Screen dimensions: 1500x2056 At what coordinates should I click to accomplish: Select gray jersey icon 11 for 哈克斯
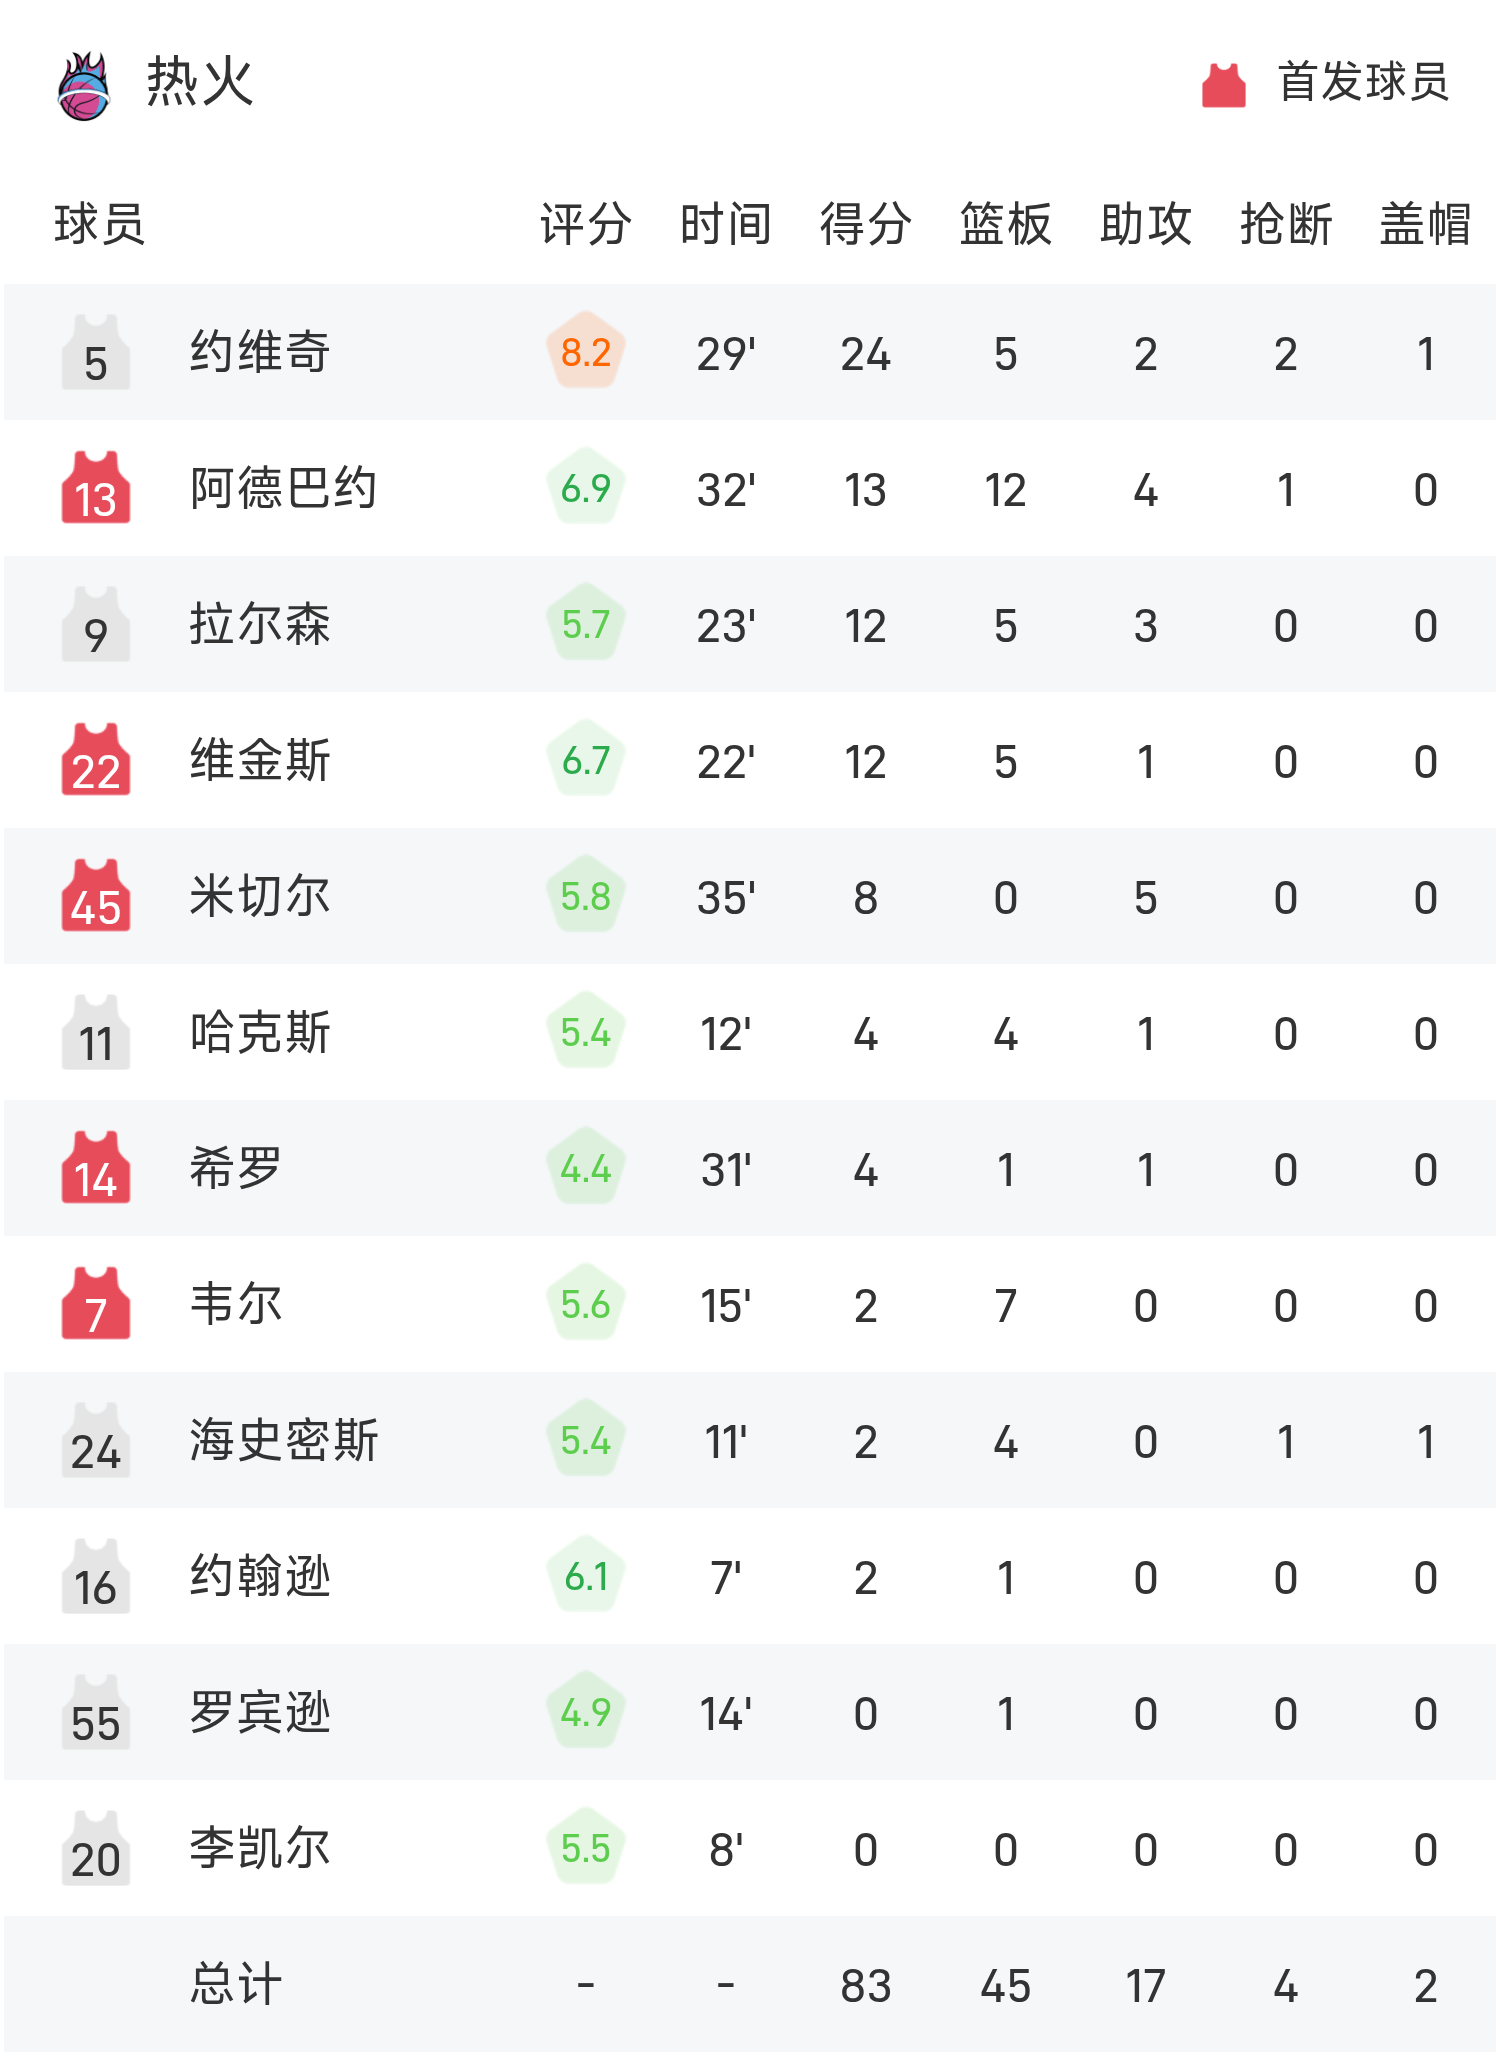point(95,1032)
